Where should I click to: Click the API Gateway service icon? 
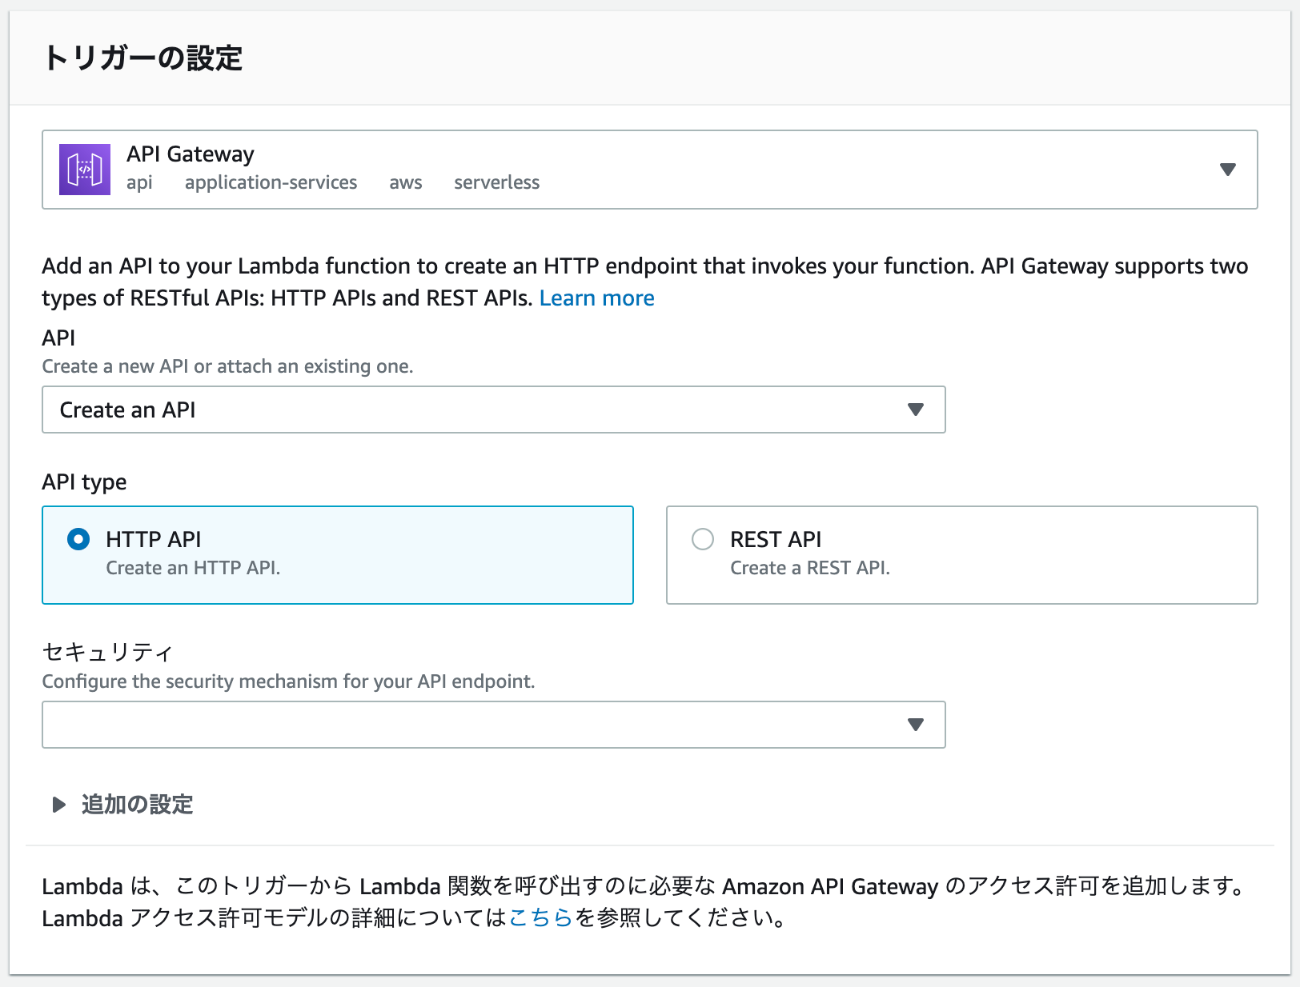(x=85, y=169)
